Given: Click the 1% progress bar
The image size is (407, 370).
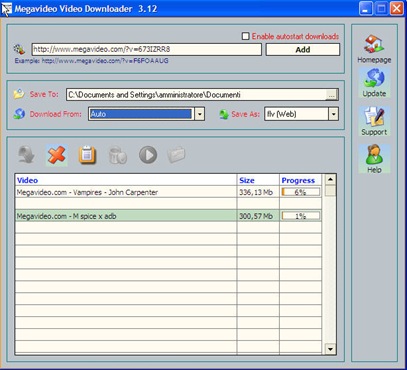Looking at the screenshot, I should pos(301,216).
